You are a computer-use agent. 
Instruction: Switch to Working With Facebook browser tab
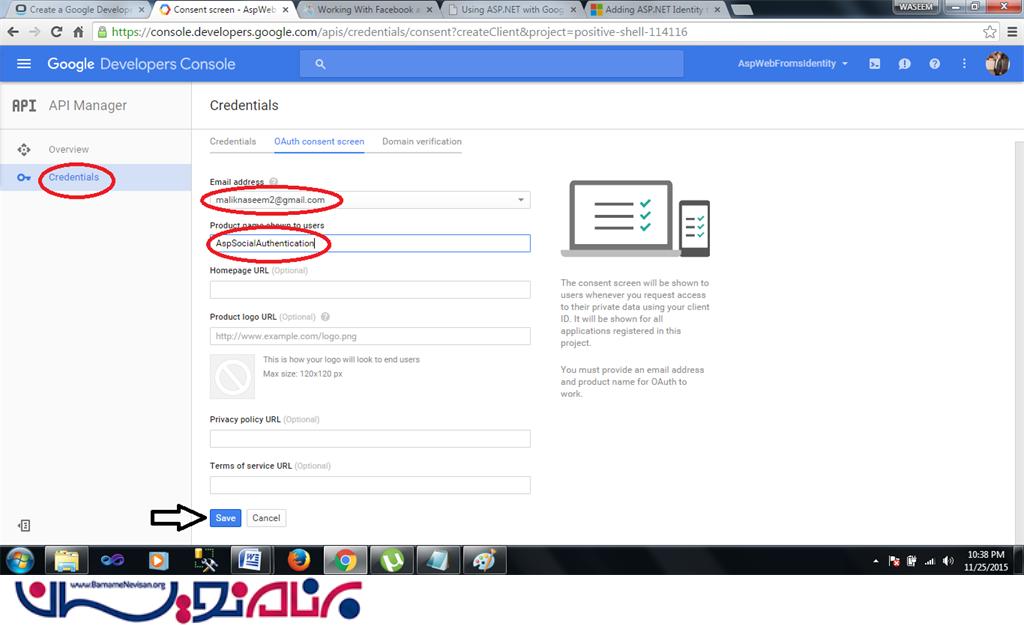368,10
